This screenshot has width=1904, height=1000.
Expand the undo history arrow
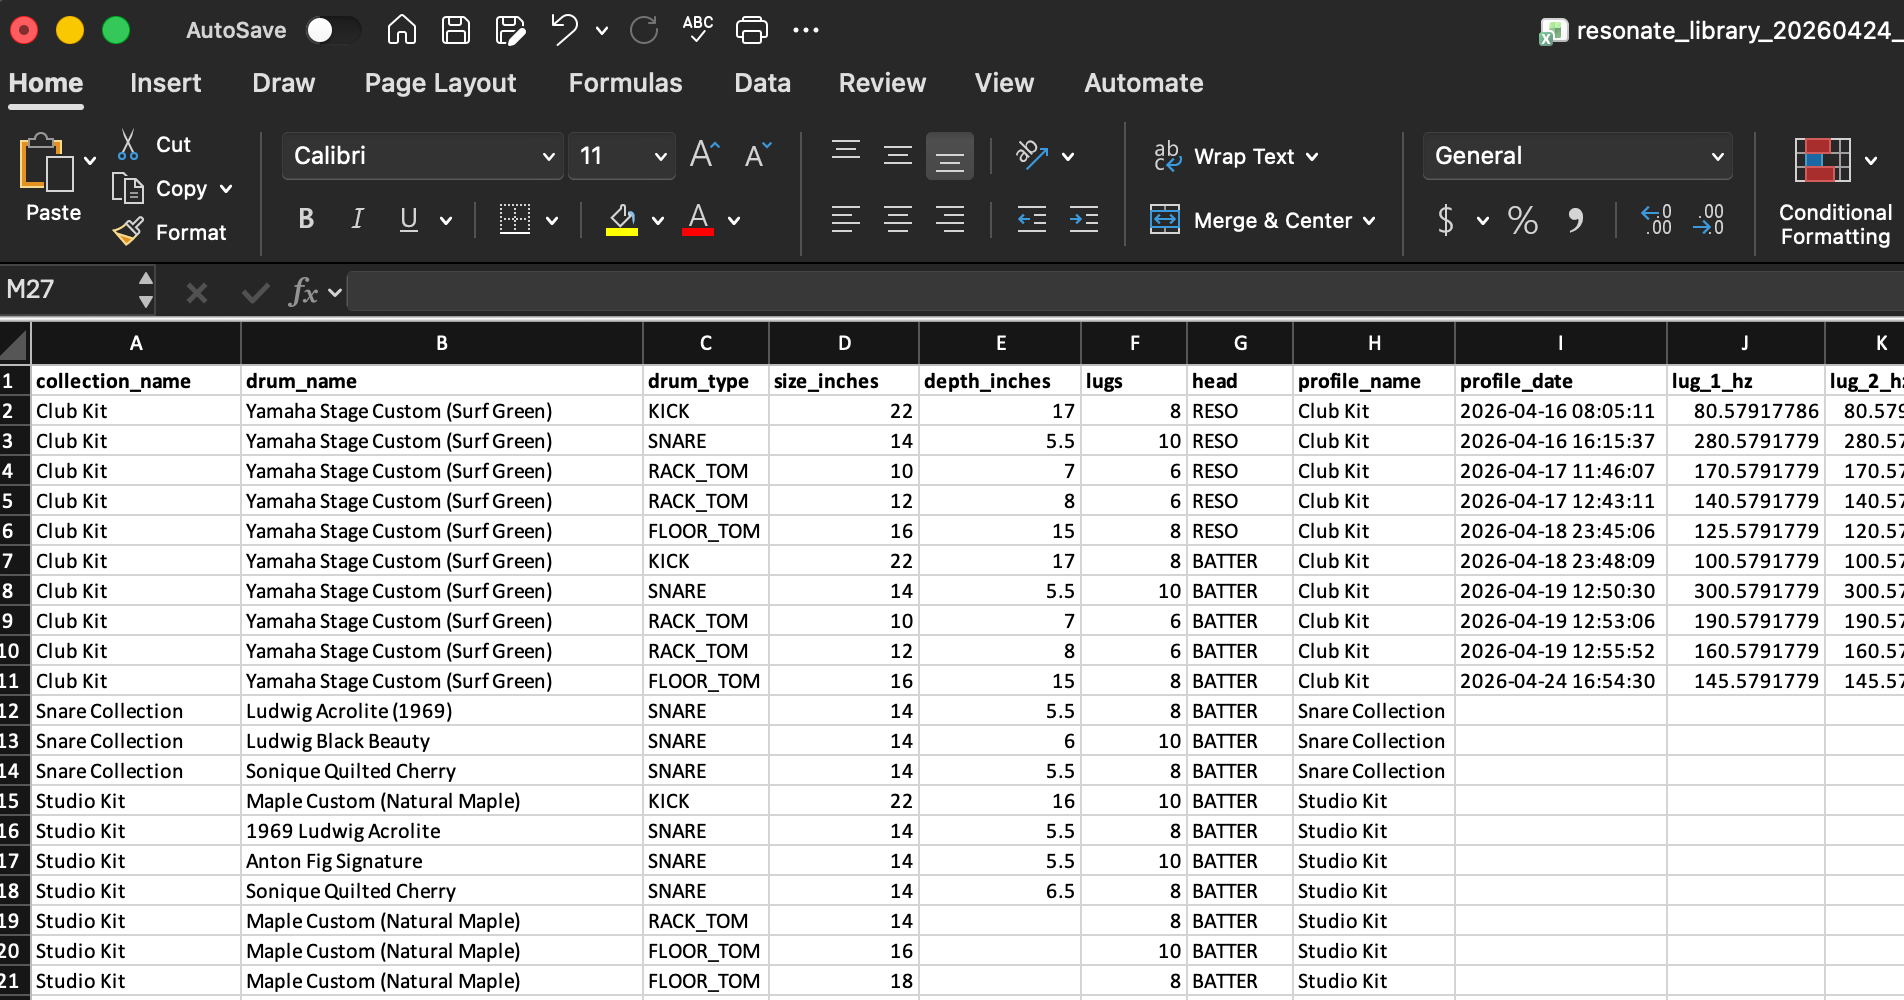pos(602,31)
